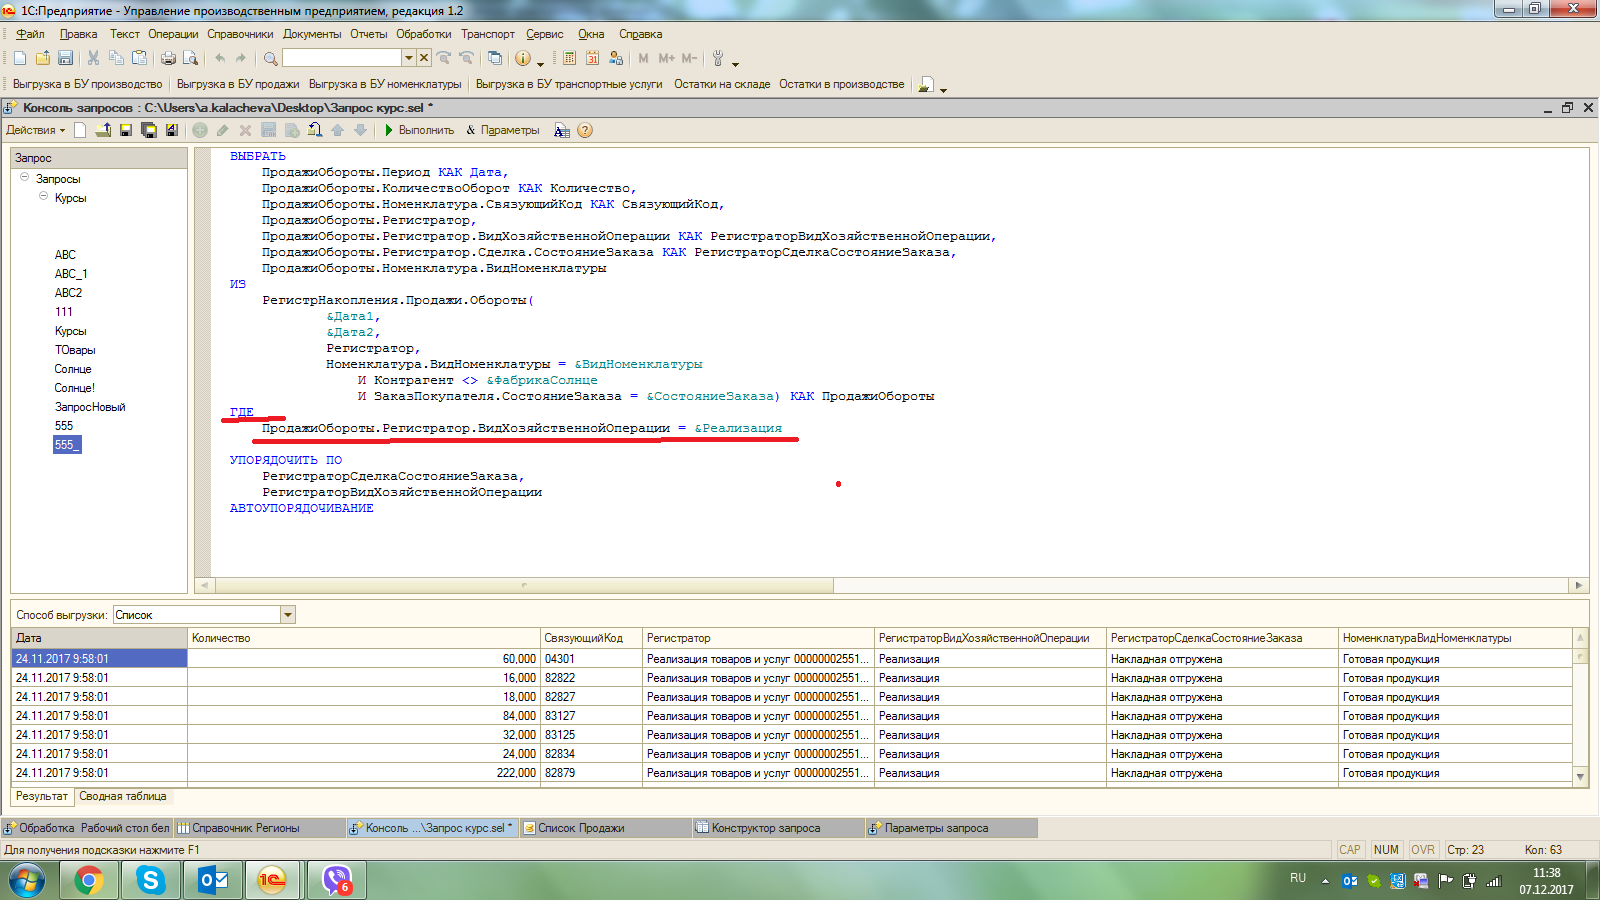Open the Параметры button
The image size is (1600, 900).
click(x=503, y=130)
